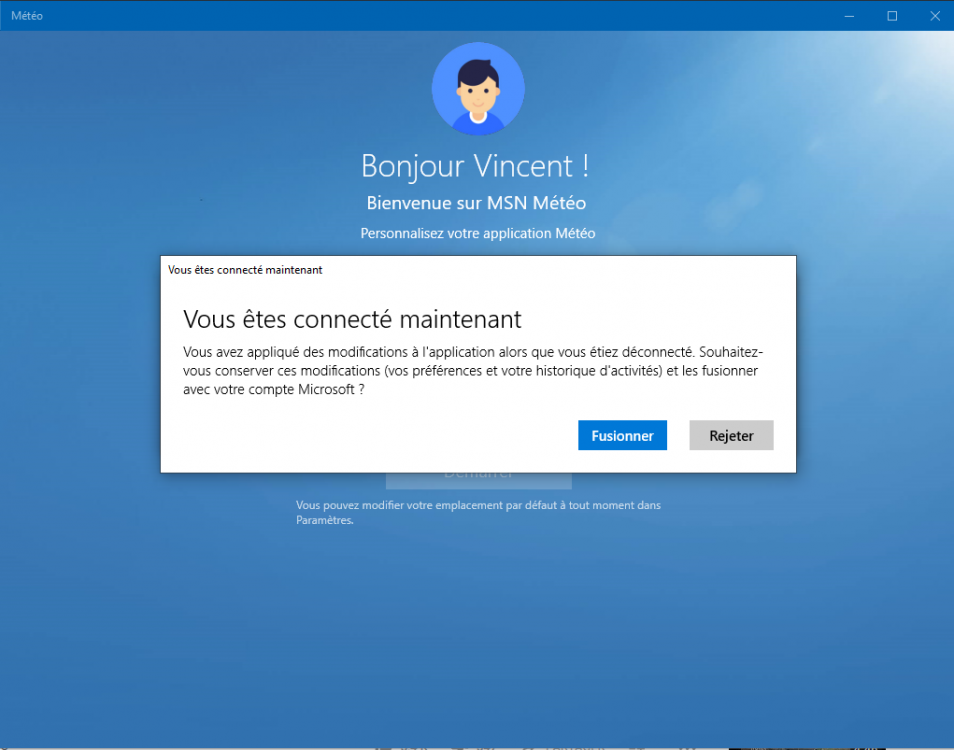The image size is (954, 750).
Task: Click the merge question paragraph in dialog
Action: 473,370
